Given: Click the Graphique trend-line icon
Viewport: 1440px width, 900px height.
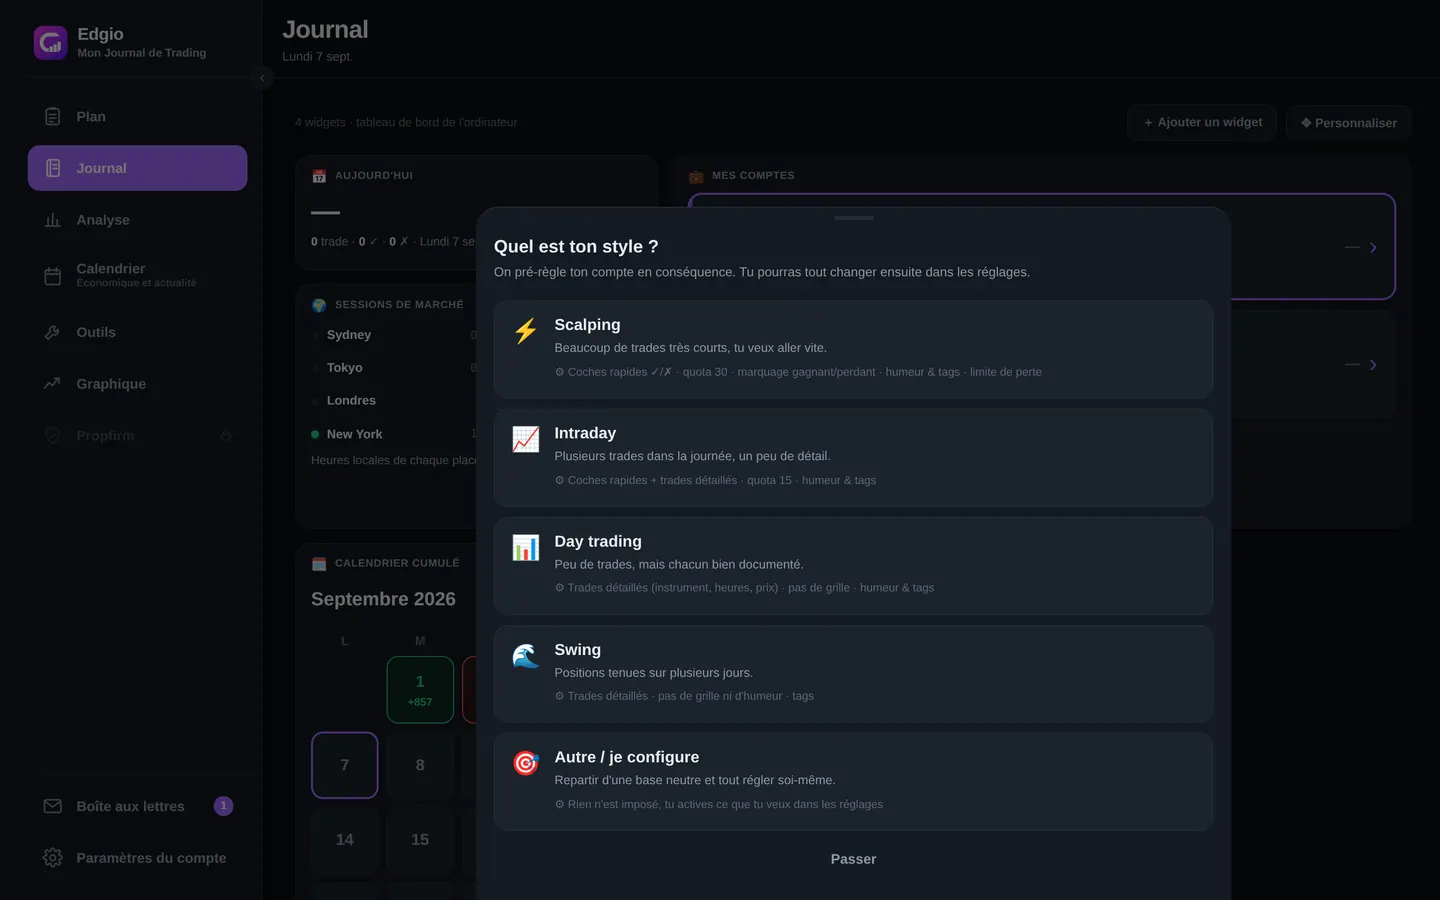Looking at the screenshot, I should coord(53,384).
